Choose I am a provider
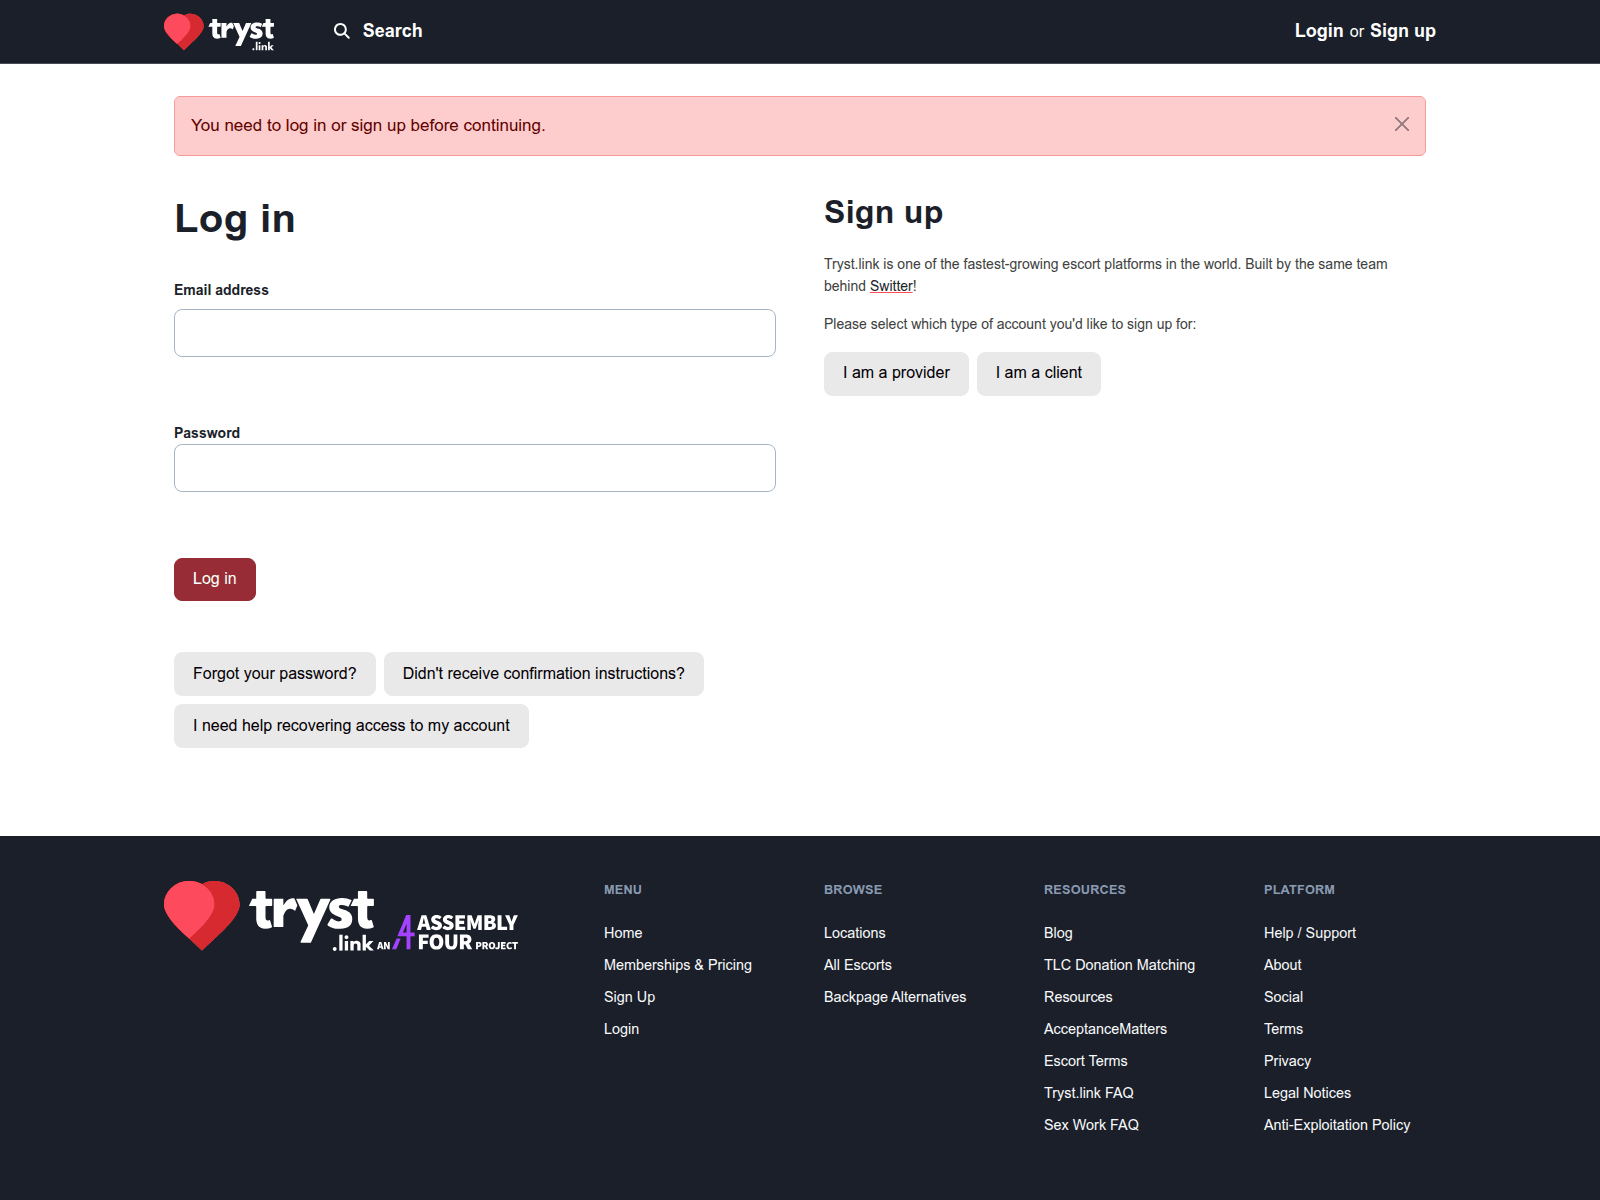The image size is (1600, 1200). click(896, 373)
